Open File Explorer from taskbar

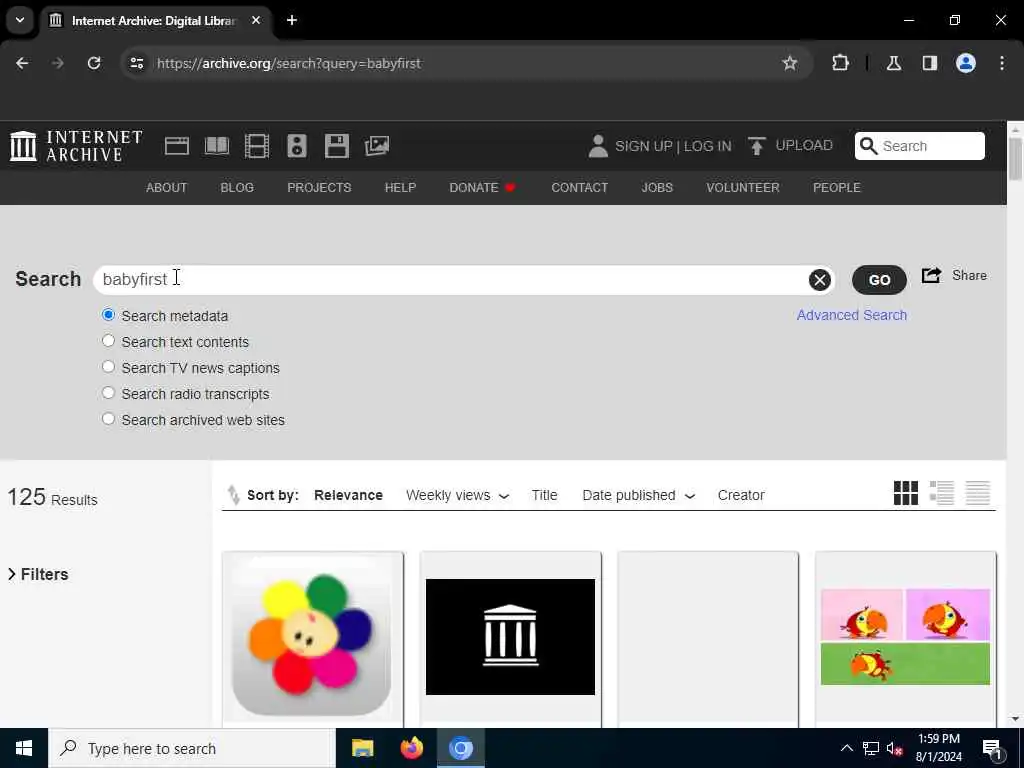pyautogui.click(x=362, y=748)
